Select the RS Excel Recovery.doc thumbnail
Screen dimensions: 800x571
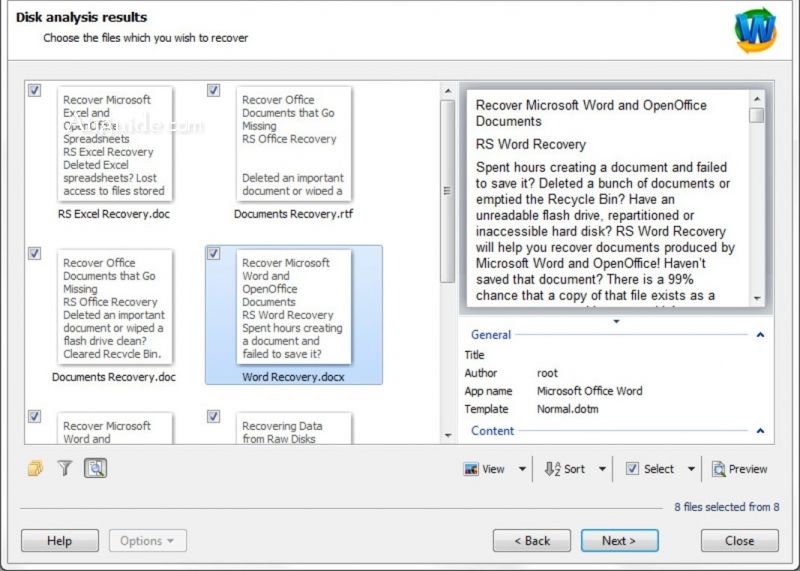(x=115, y=143)
